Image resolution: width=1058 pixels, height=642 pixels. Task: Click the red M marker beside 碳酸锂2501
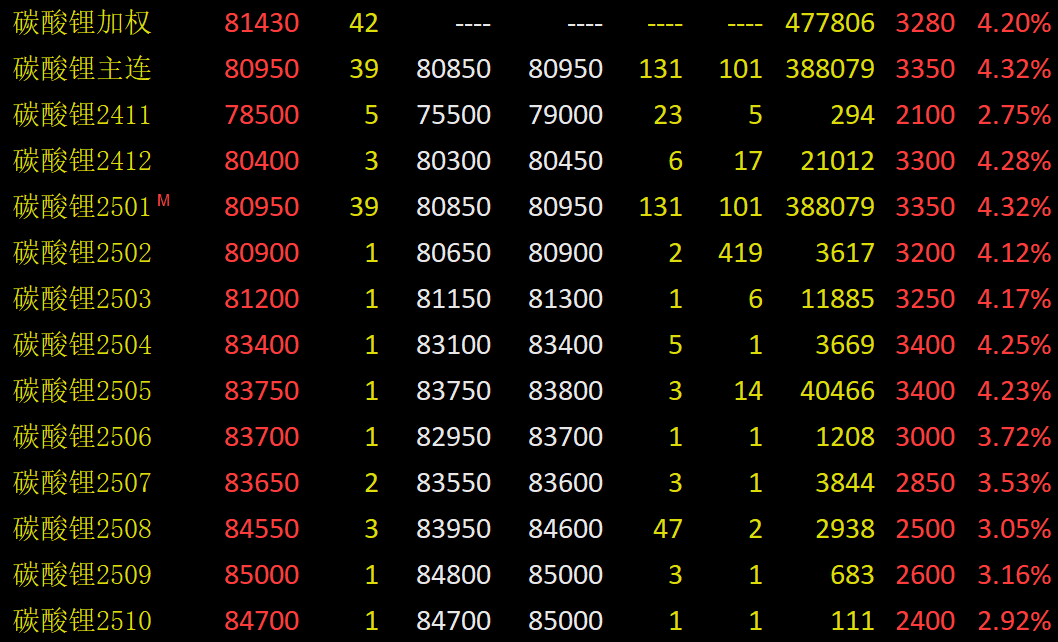(x=164, y=201)
